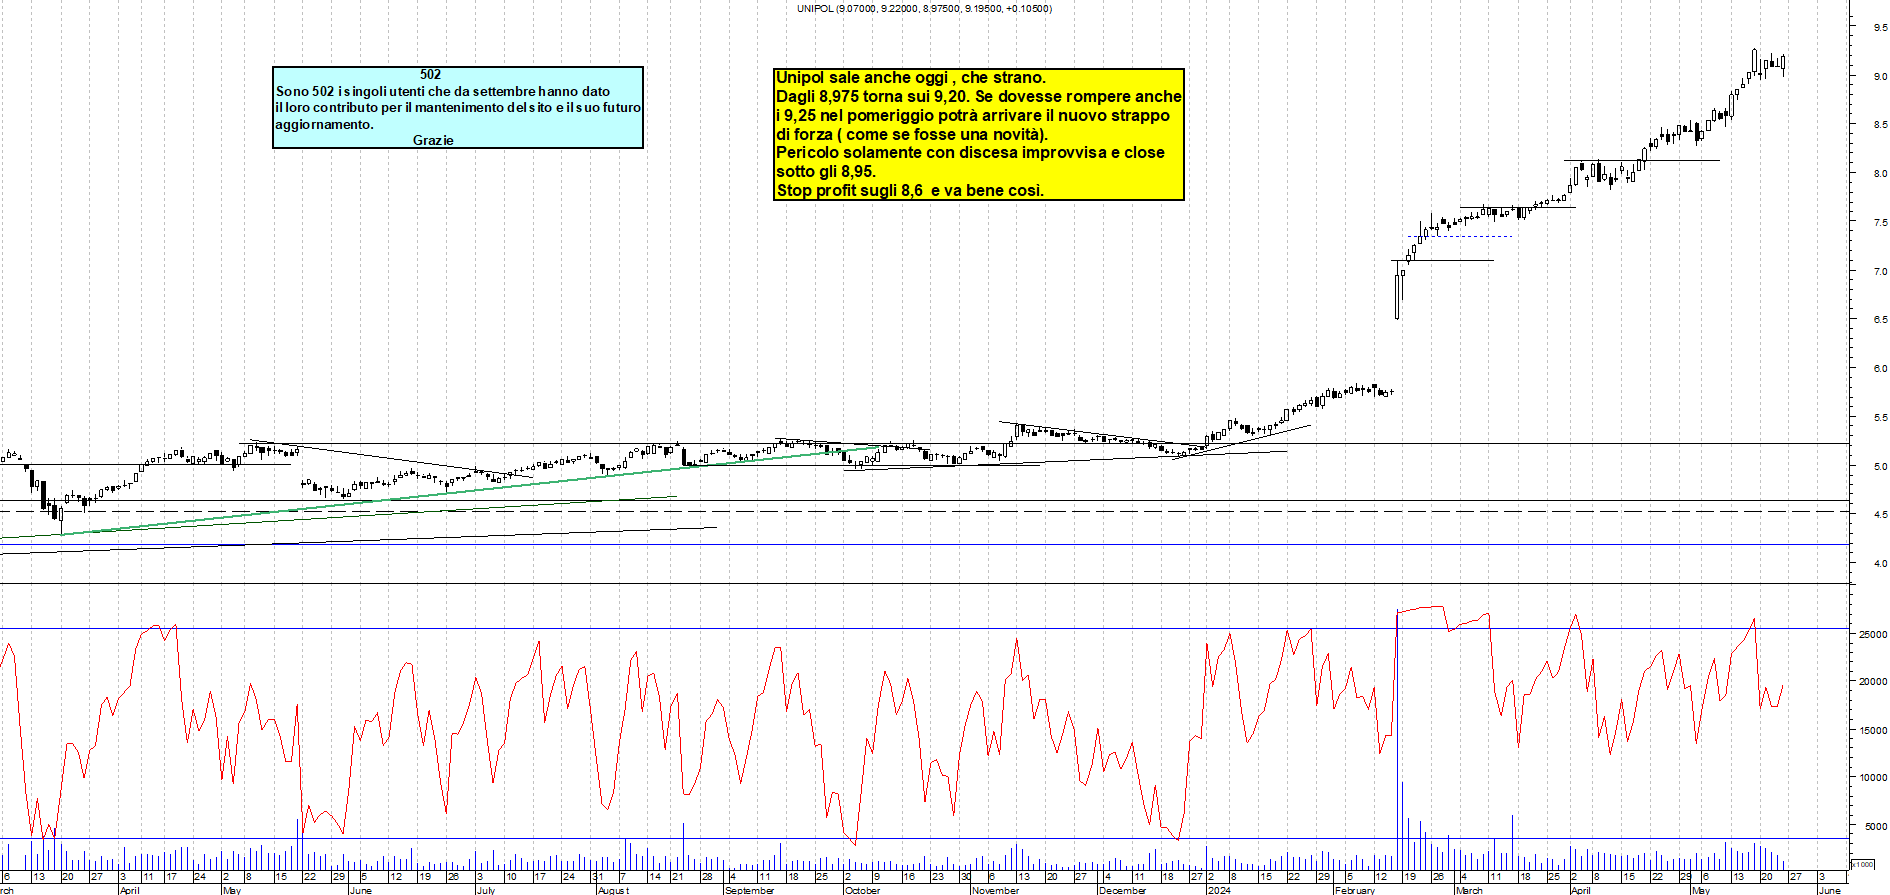The width and height of the screenshot is (1890, 895).
Task: Click the 10000 volume axis label
Action: tap(1873, 778)
